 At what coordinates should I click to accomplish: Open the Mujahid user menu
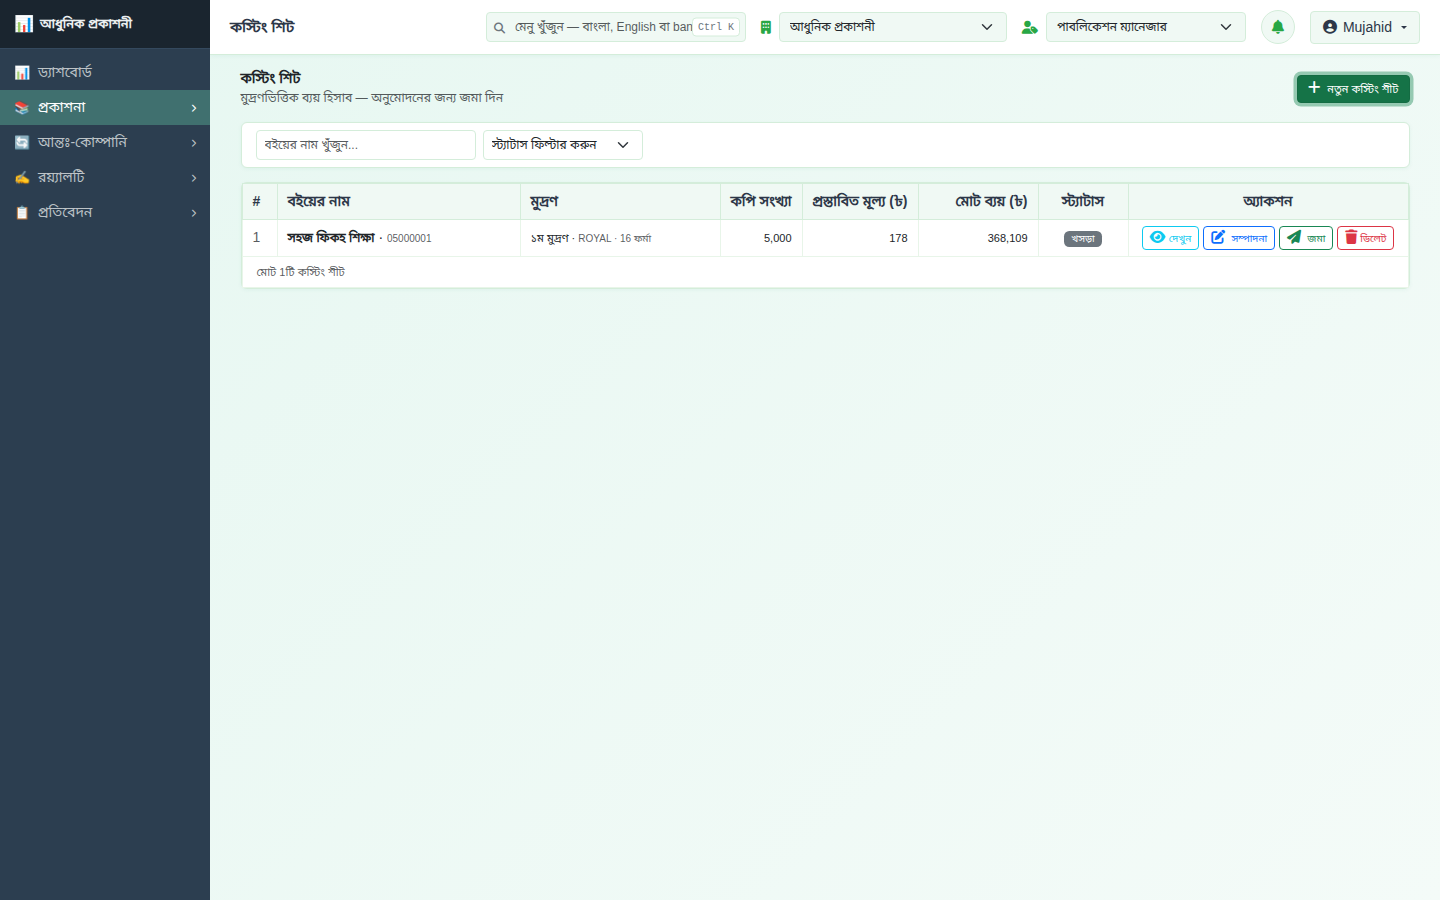1365,27
